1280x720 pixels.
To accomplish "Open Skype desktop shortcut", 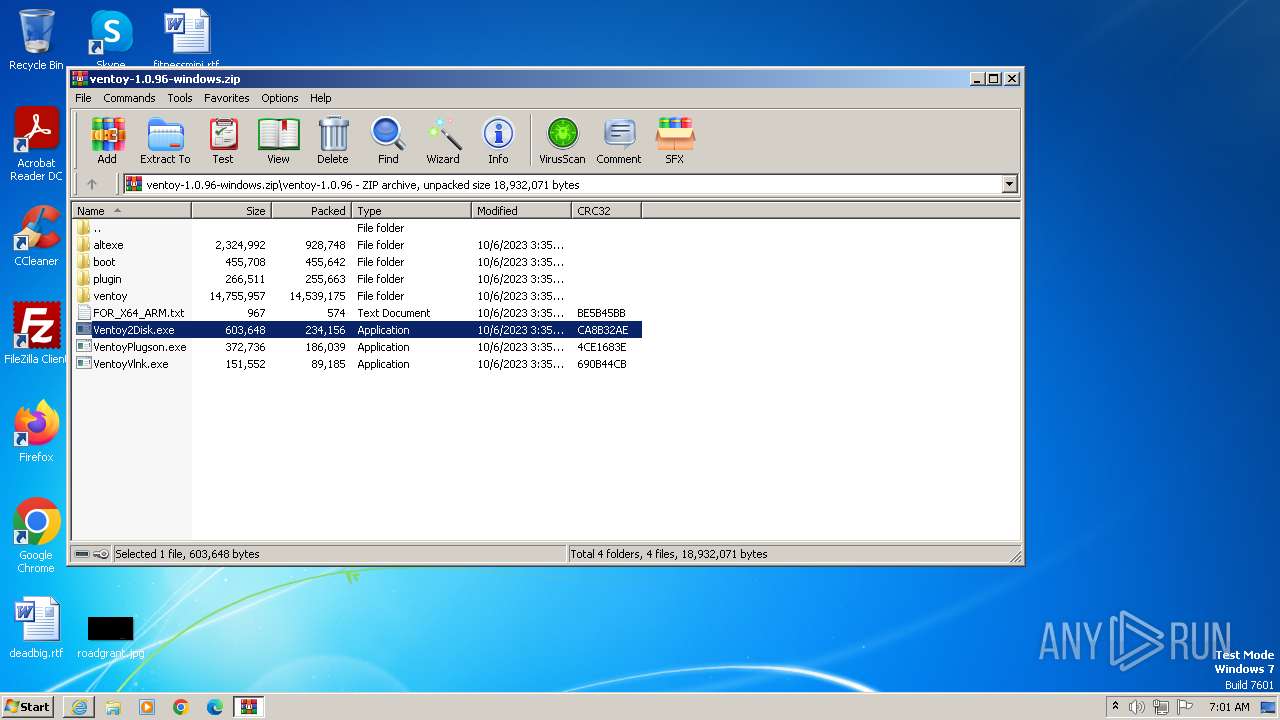I will click(110, 40).
